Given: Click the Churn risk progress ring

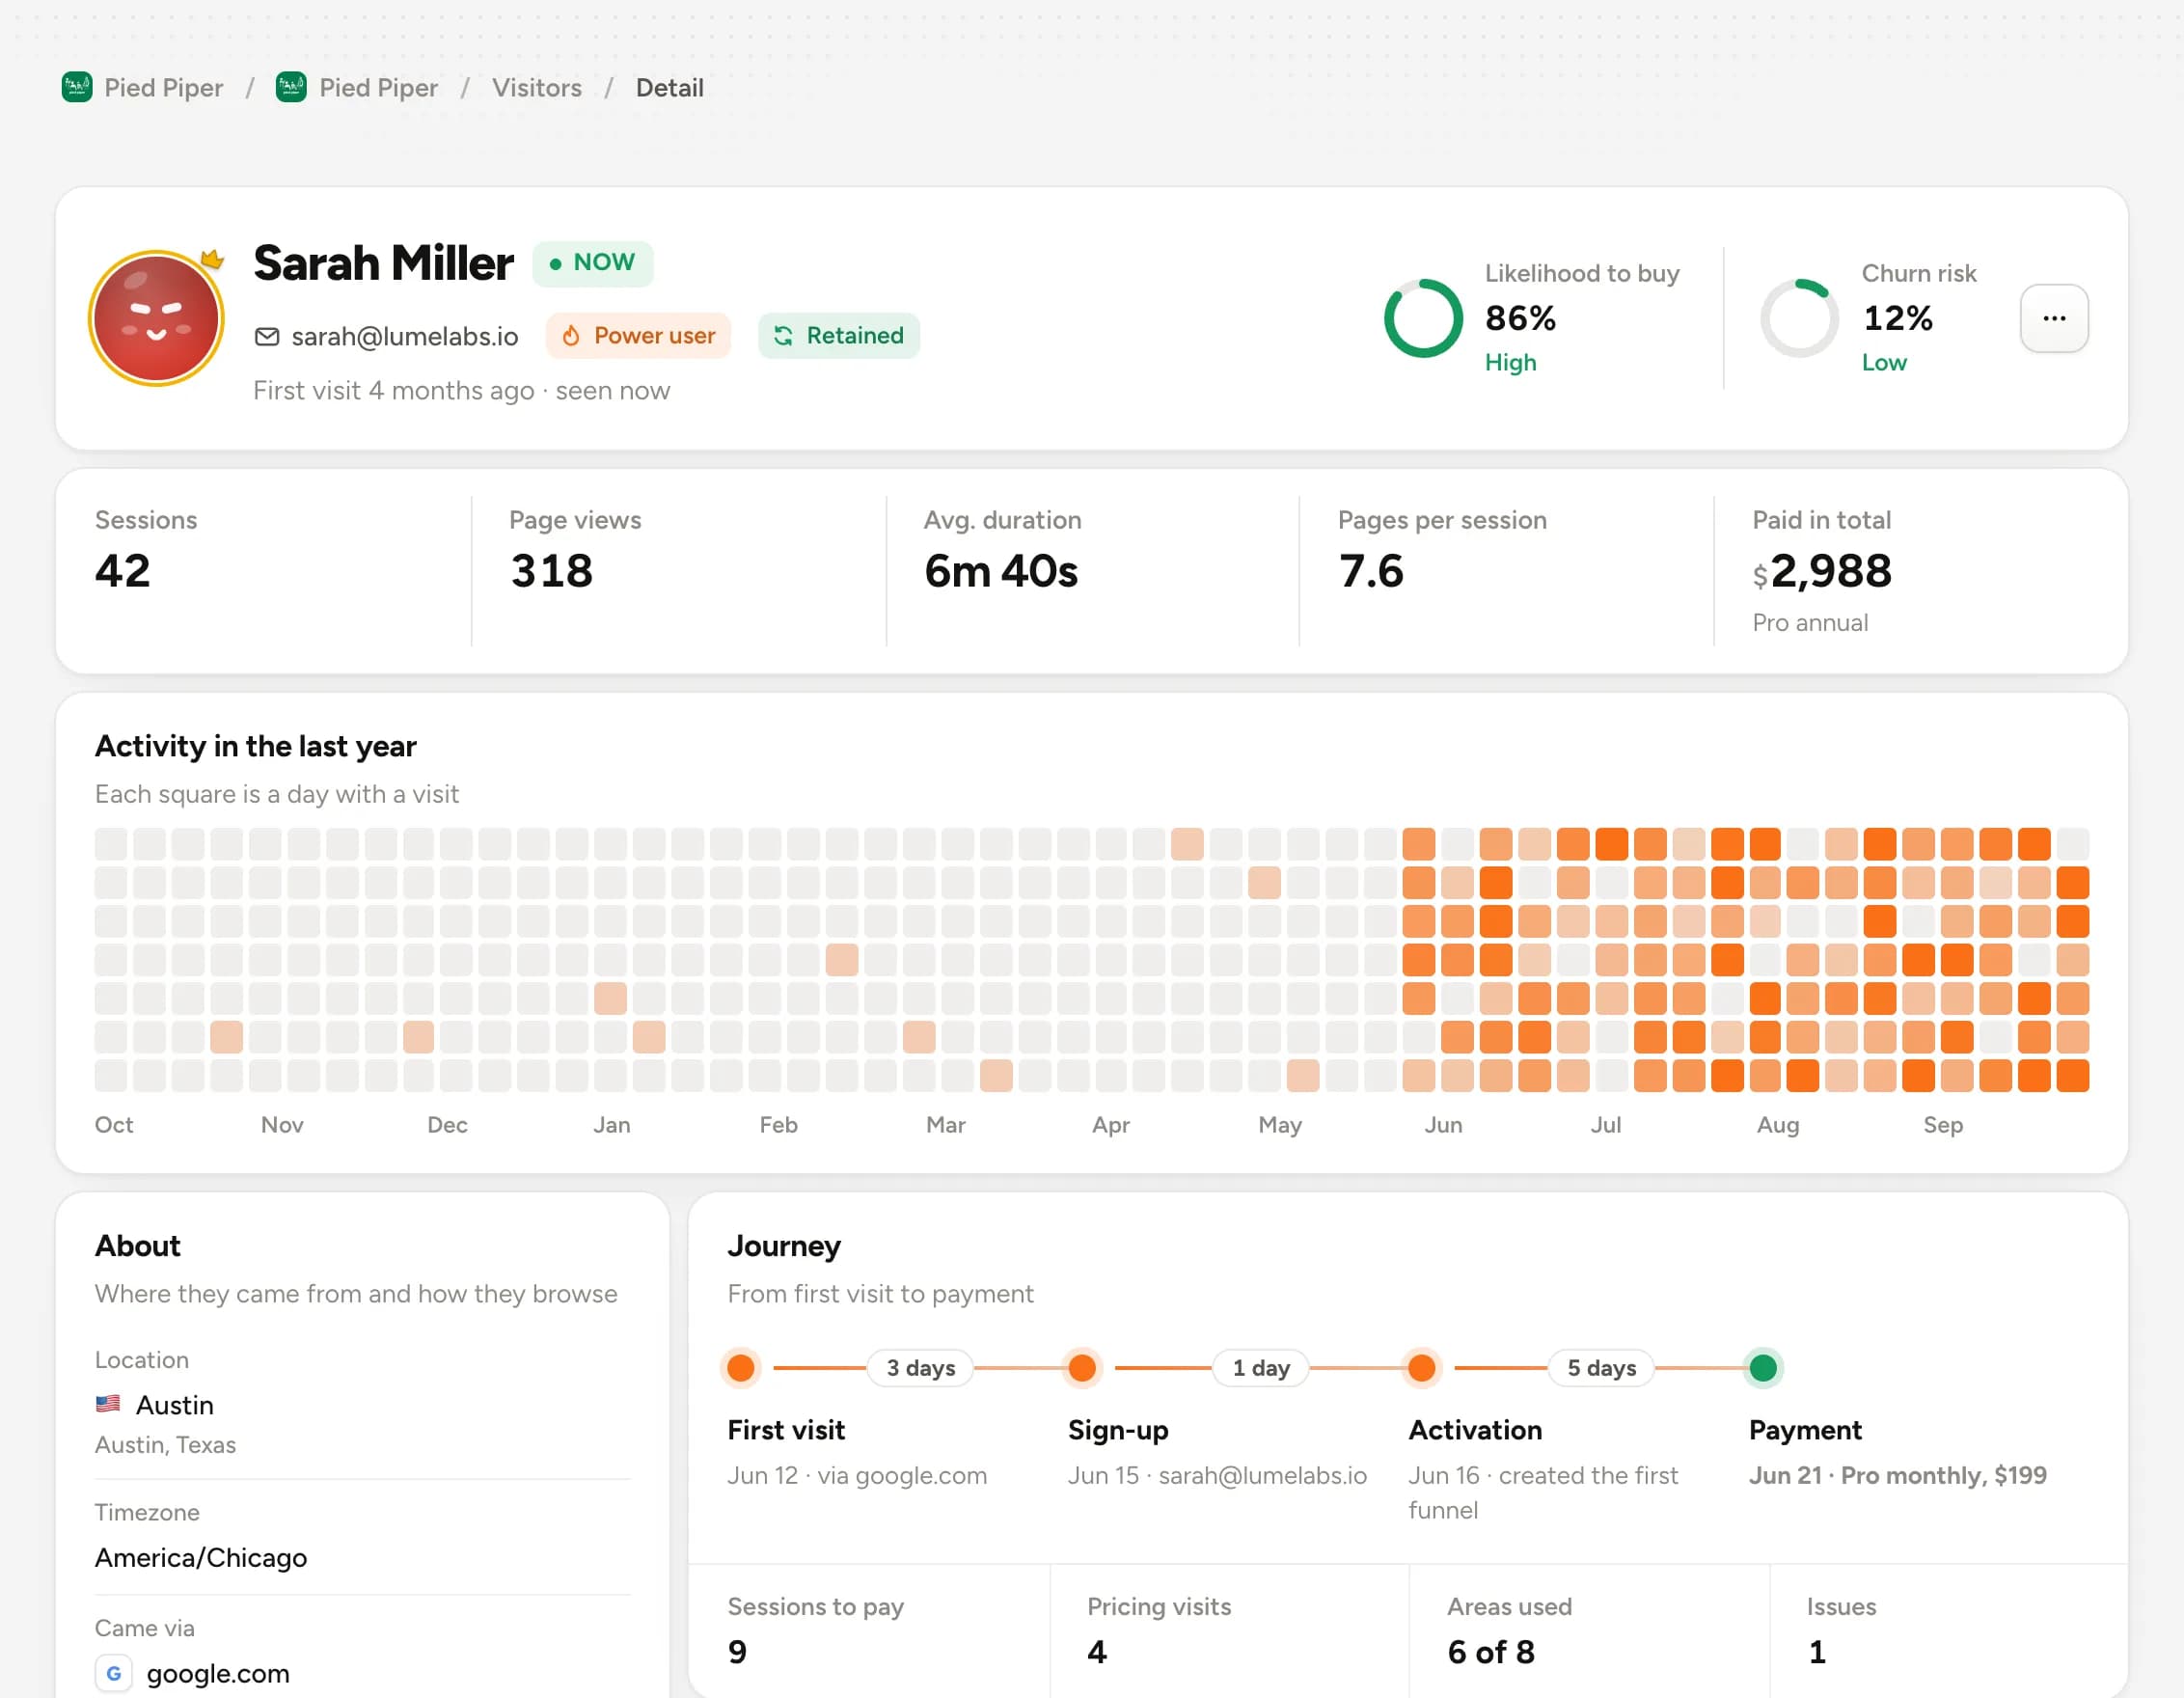Looking at the screenshot, I should pos(1799,318).
